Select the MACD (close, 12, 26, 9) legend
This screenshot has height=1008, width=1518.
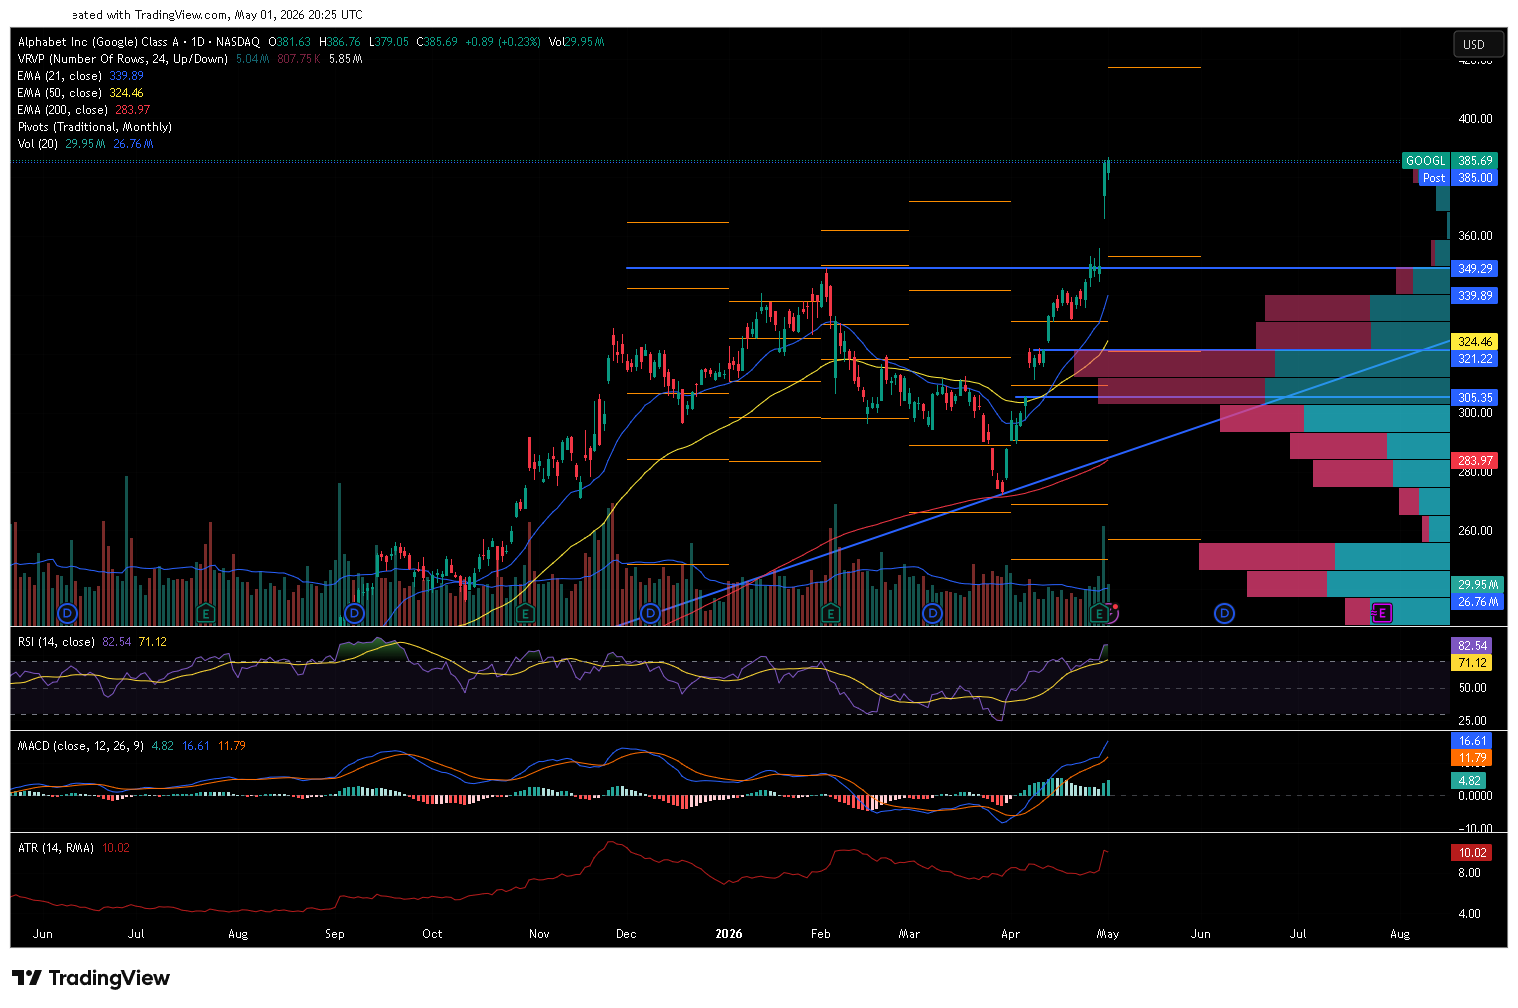(x=82, y=746)
